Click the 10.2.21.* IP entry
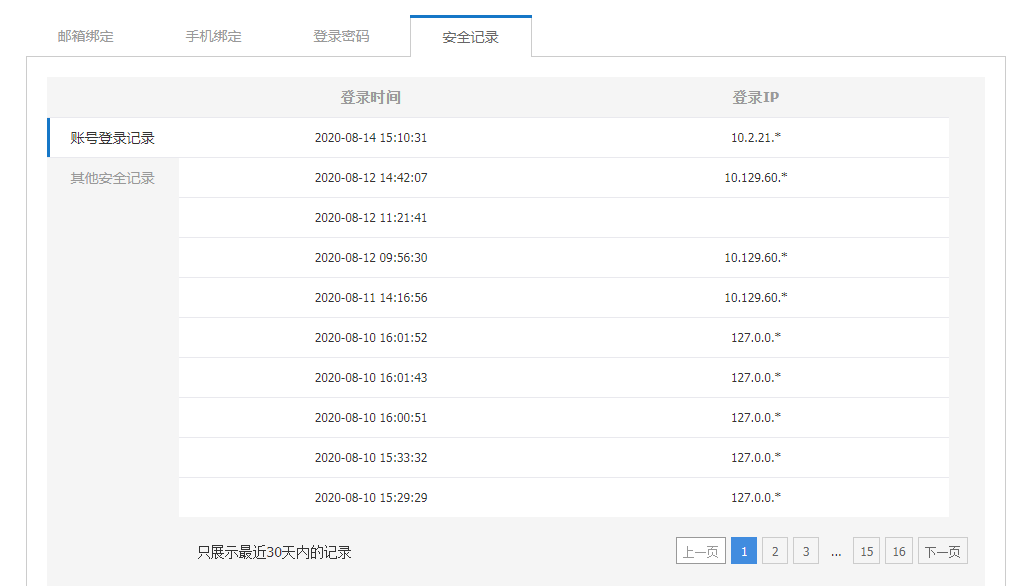This screenshot has height=586, width=1030. click(755, 138)
